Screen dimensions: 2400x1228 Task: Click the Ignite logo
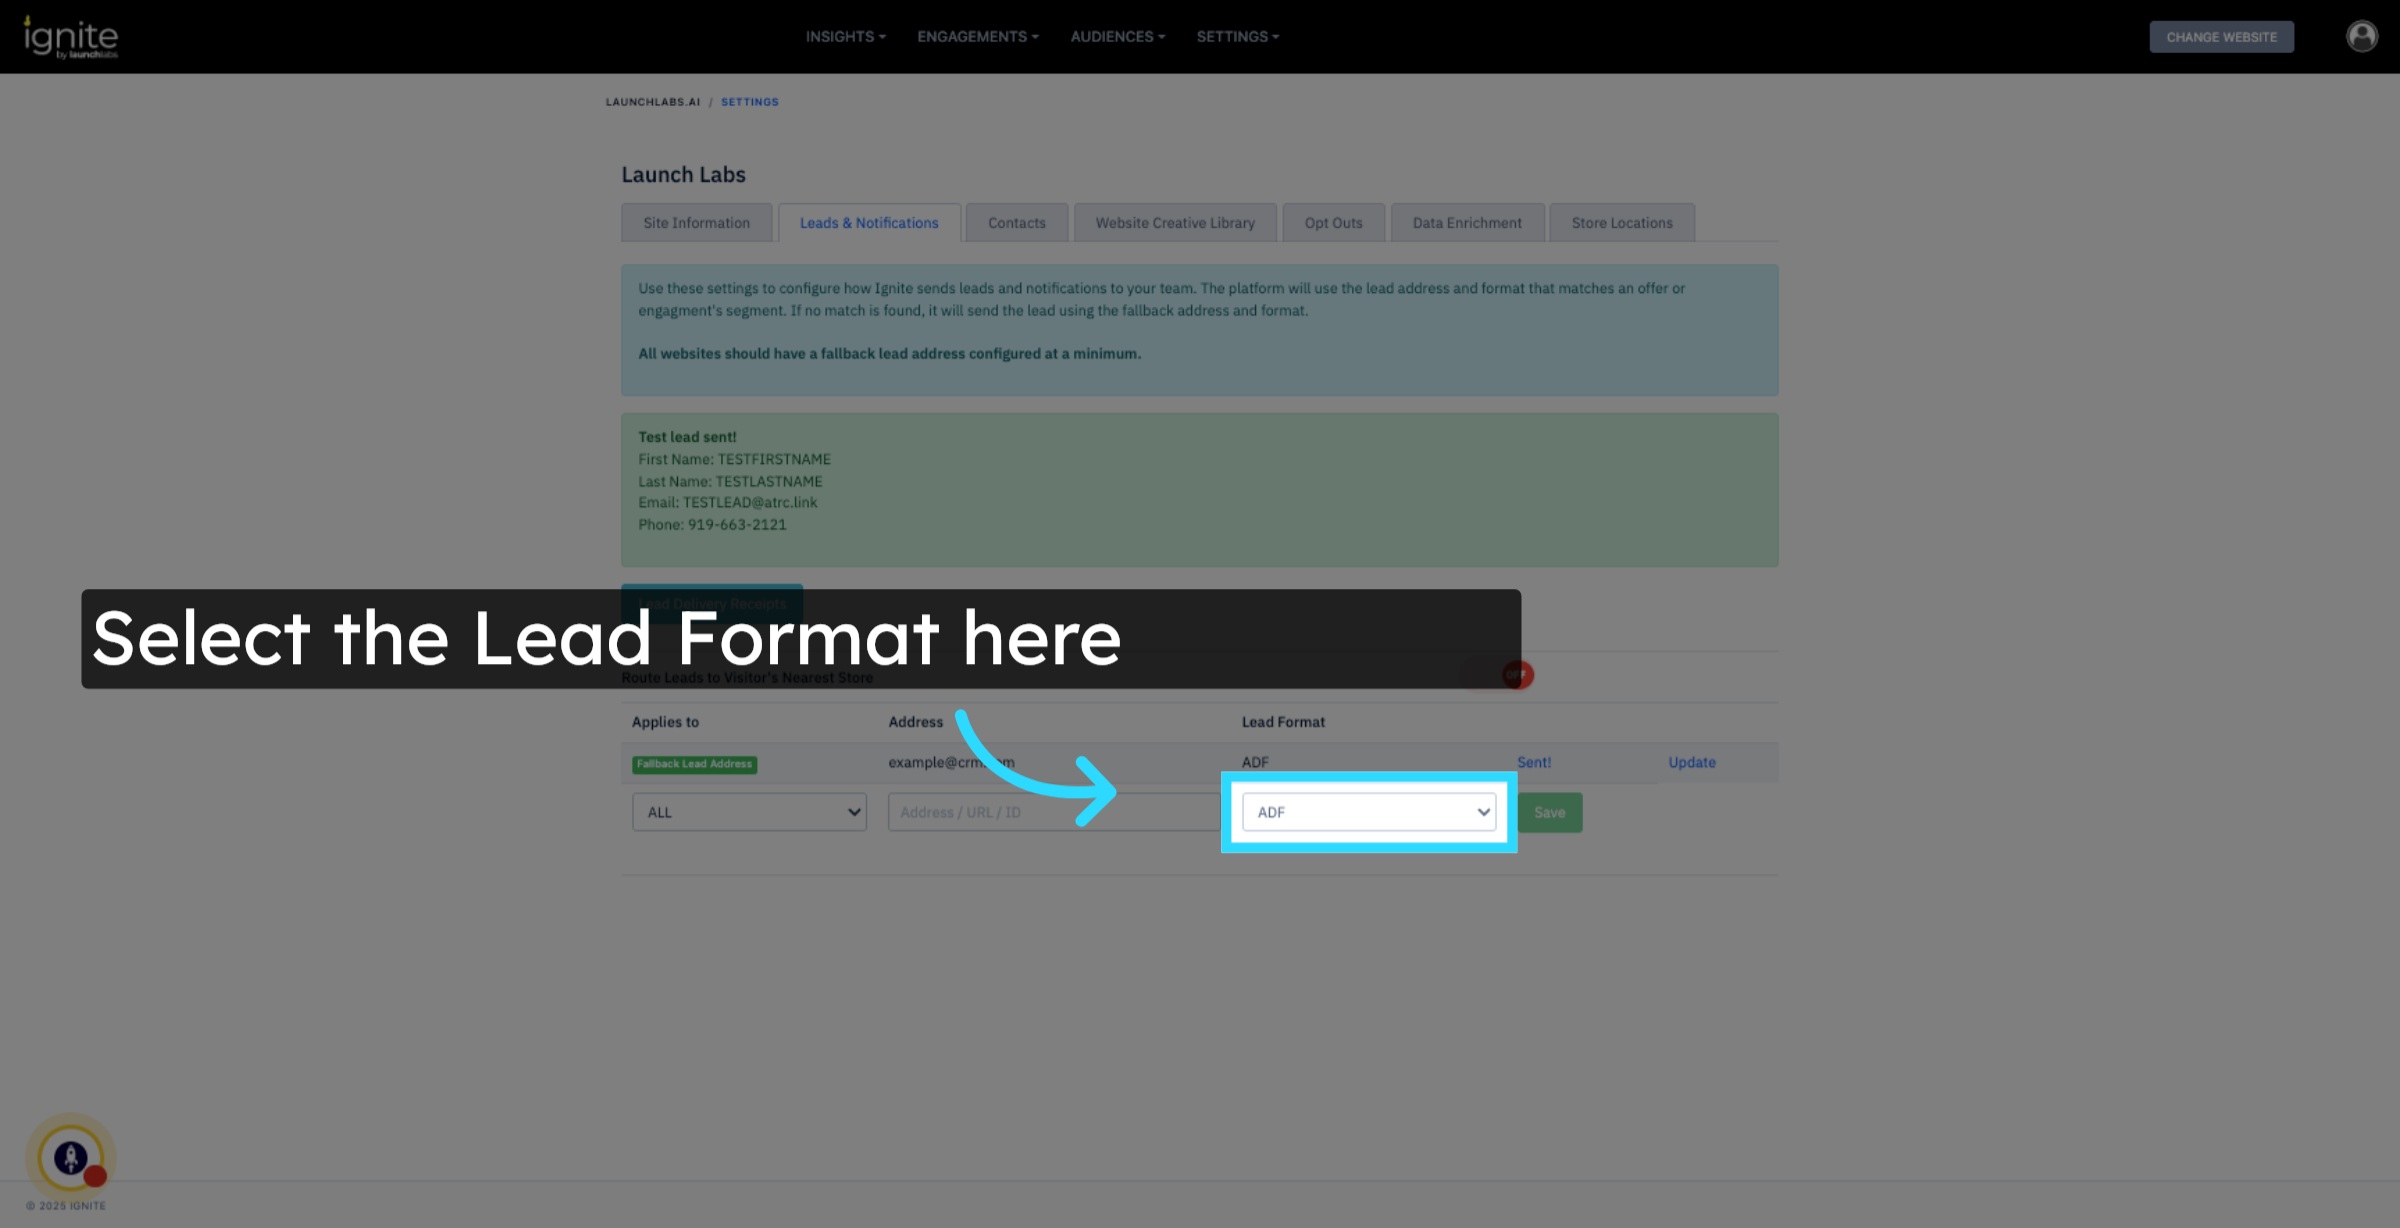pyautogui.click(x=70, y=37)
